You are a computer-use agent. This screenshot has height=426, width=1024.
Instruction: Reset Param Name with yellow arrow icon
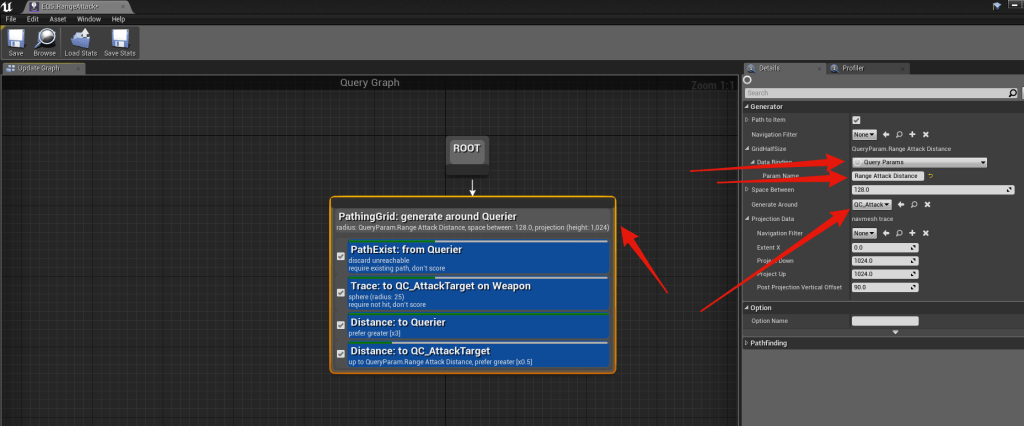click(931, 176)
